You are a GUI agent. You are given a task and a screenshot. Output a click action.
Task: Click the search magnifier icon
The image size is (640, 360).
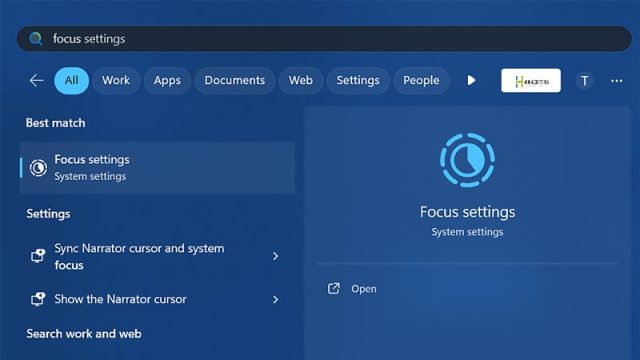tap(36, 39)
